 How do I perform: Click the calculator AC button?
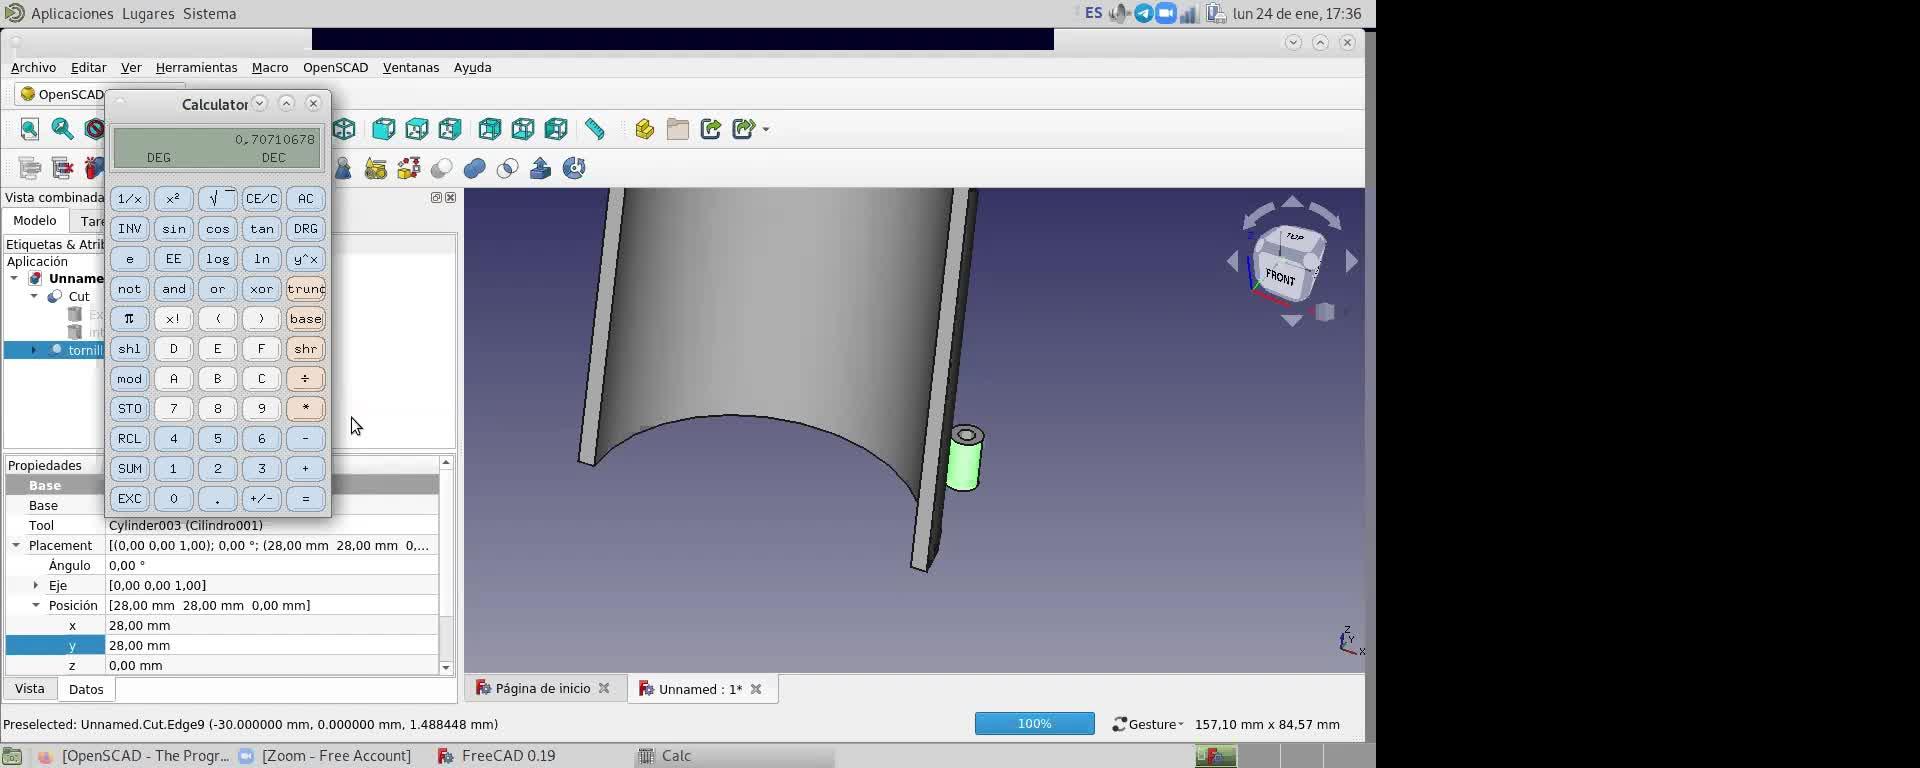point(306,199)
